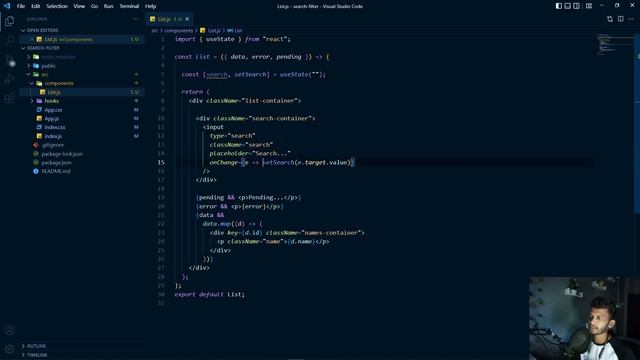640x360 pixels.
Task: Open the Explorer view in activity bar
Action: click(x=9, y=21)
